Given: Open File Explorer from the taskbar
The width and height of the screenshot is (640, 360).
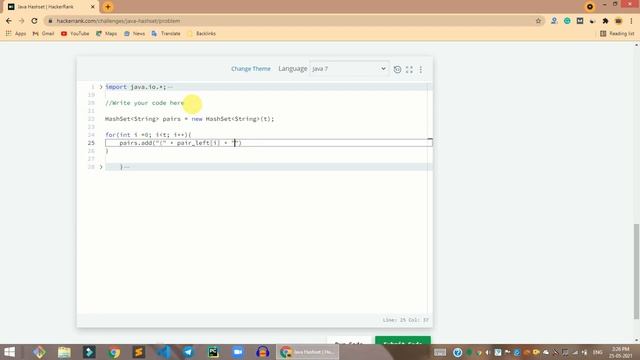Looking at the screenshot, I should tap(64, 352).
